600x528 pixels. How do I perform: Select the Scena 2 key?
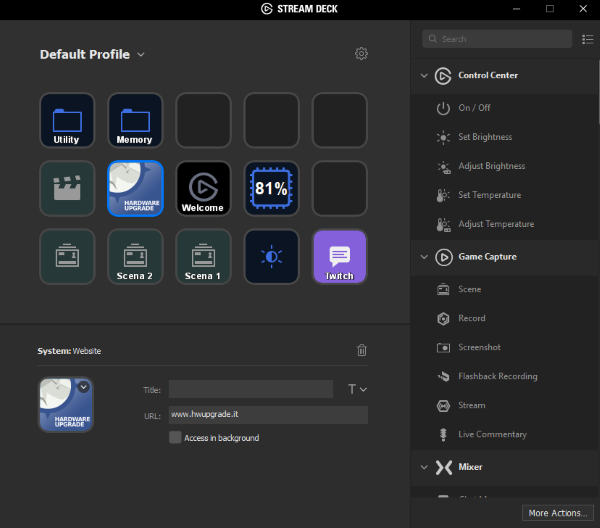[x=135, y=256]
